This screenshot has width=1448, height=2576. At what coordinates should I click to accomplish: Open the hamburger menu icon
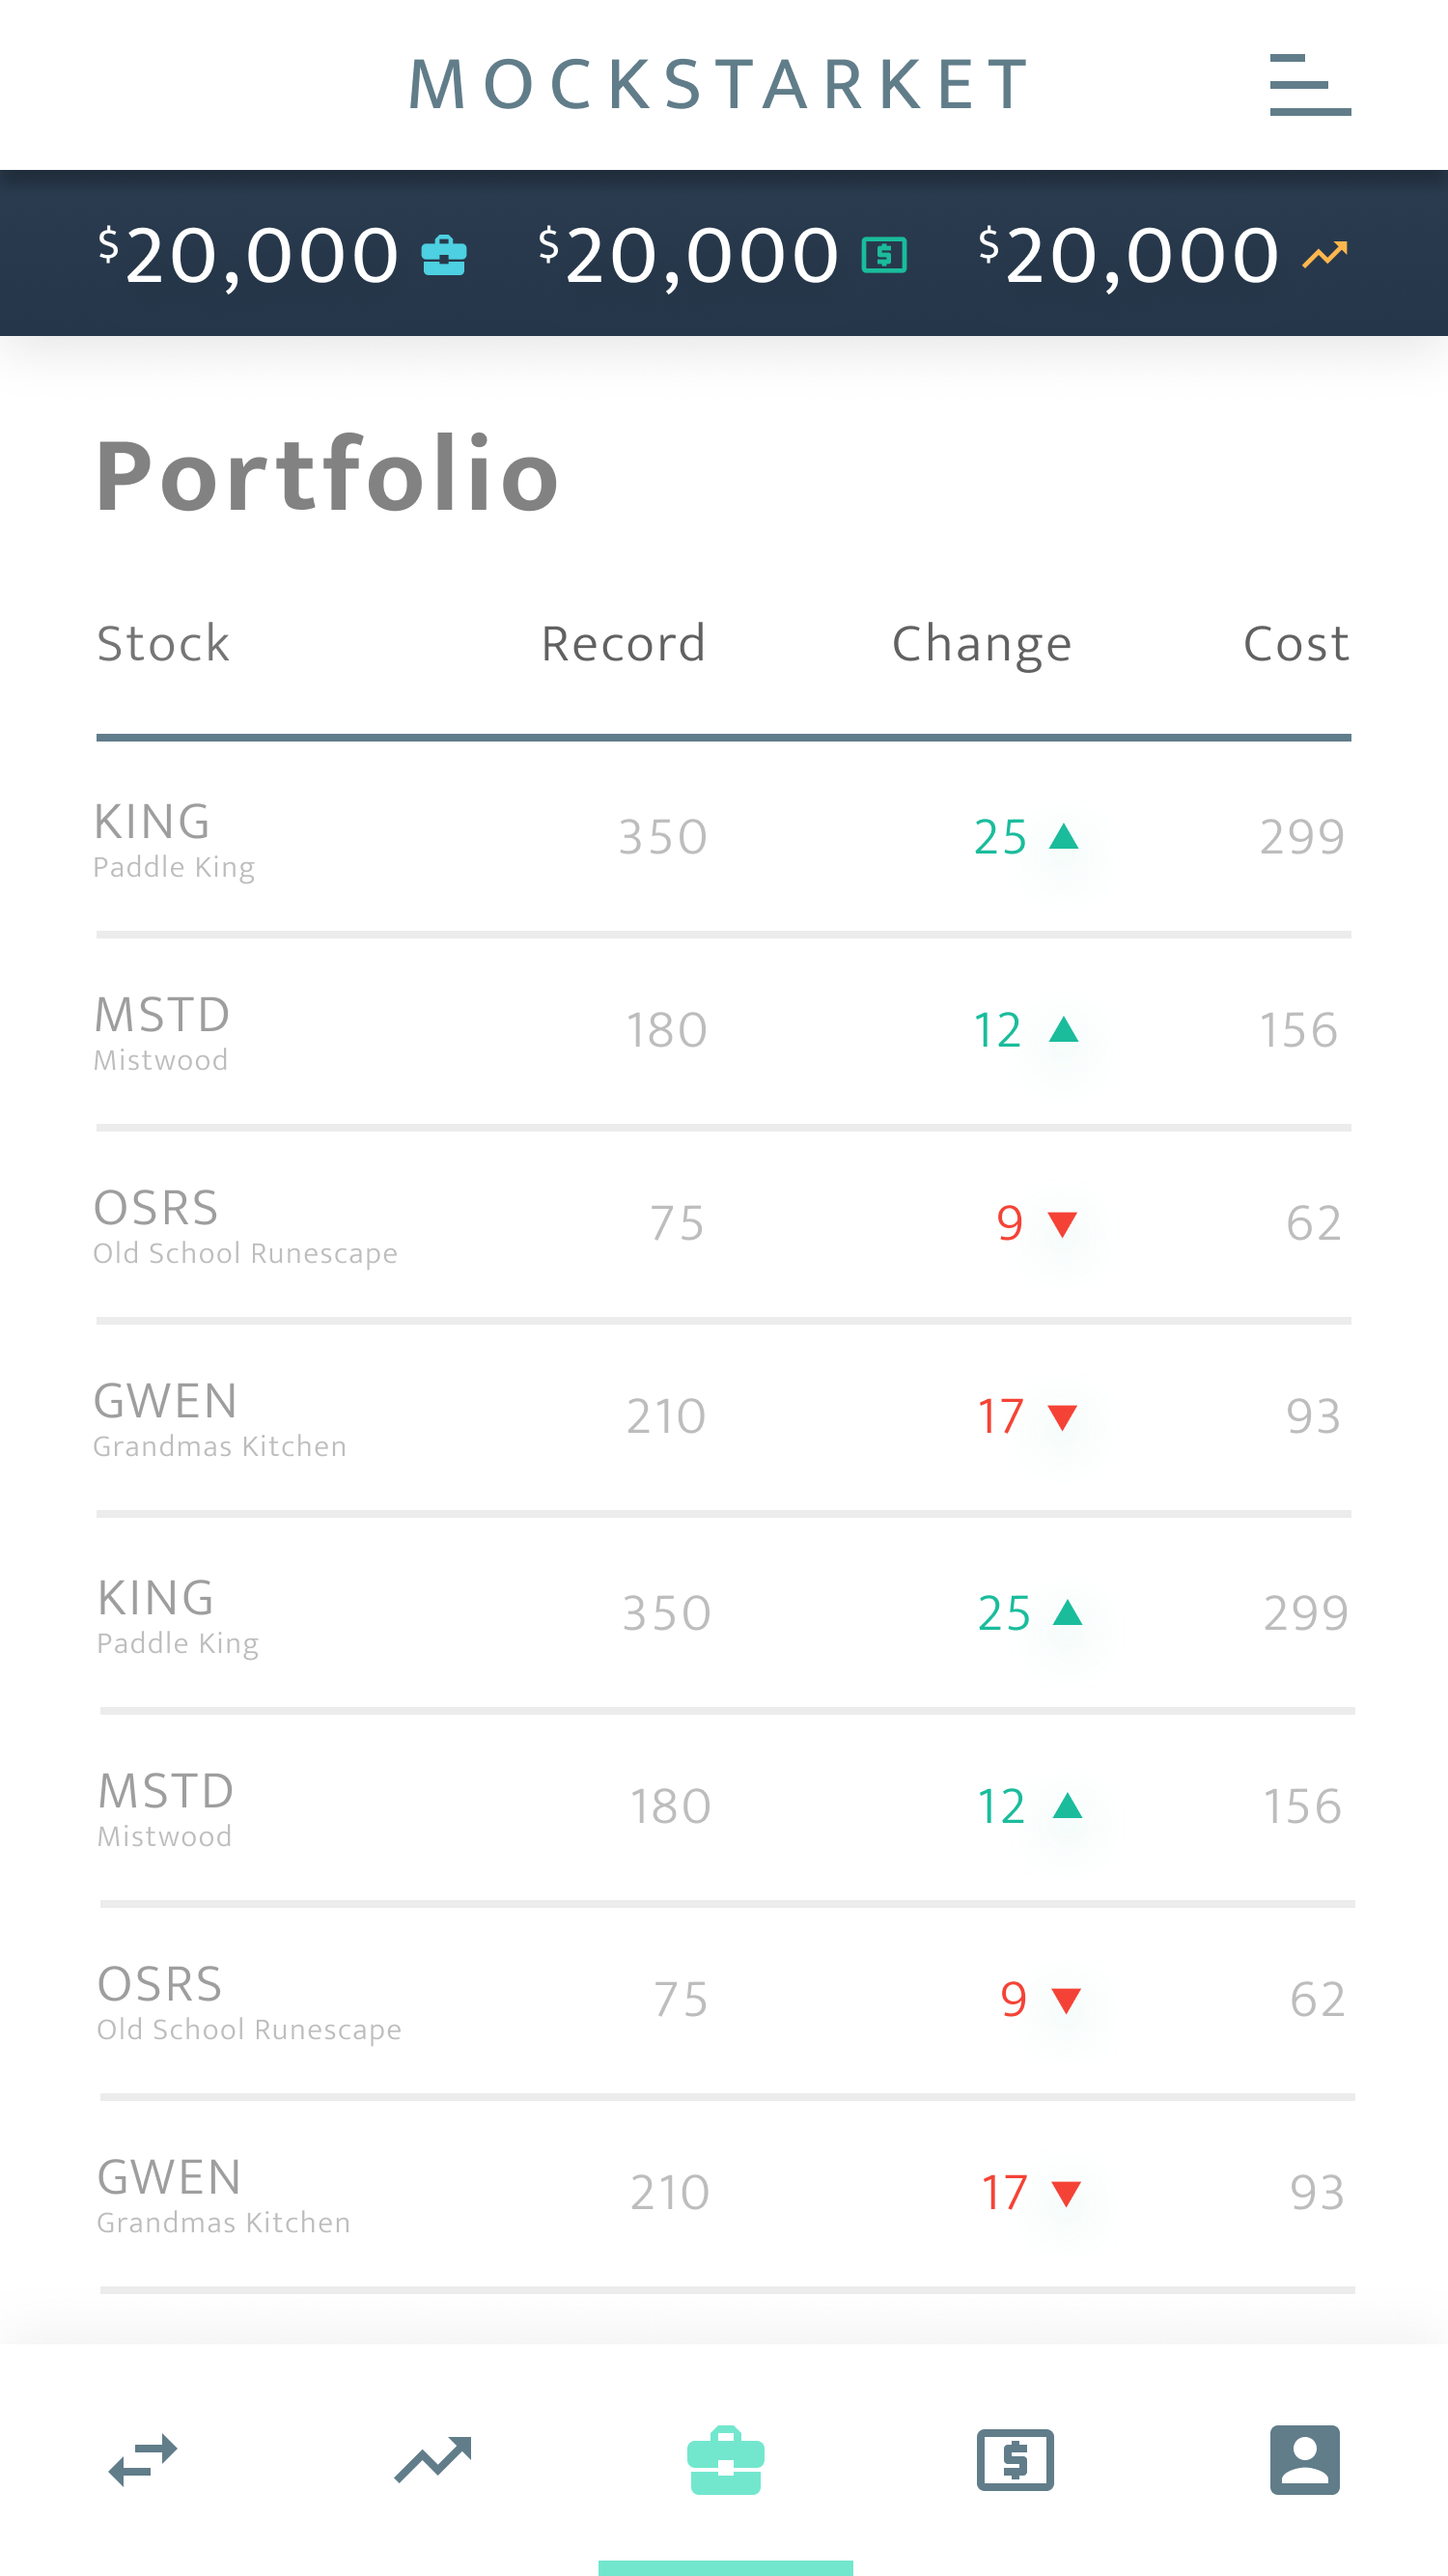(x=1309, y=85)
